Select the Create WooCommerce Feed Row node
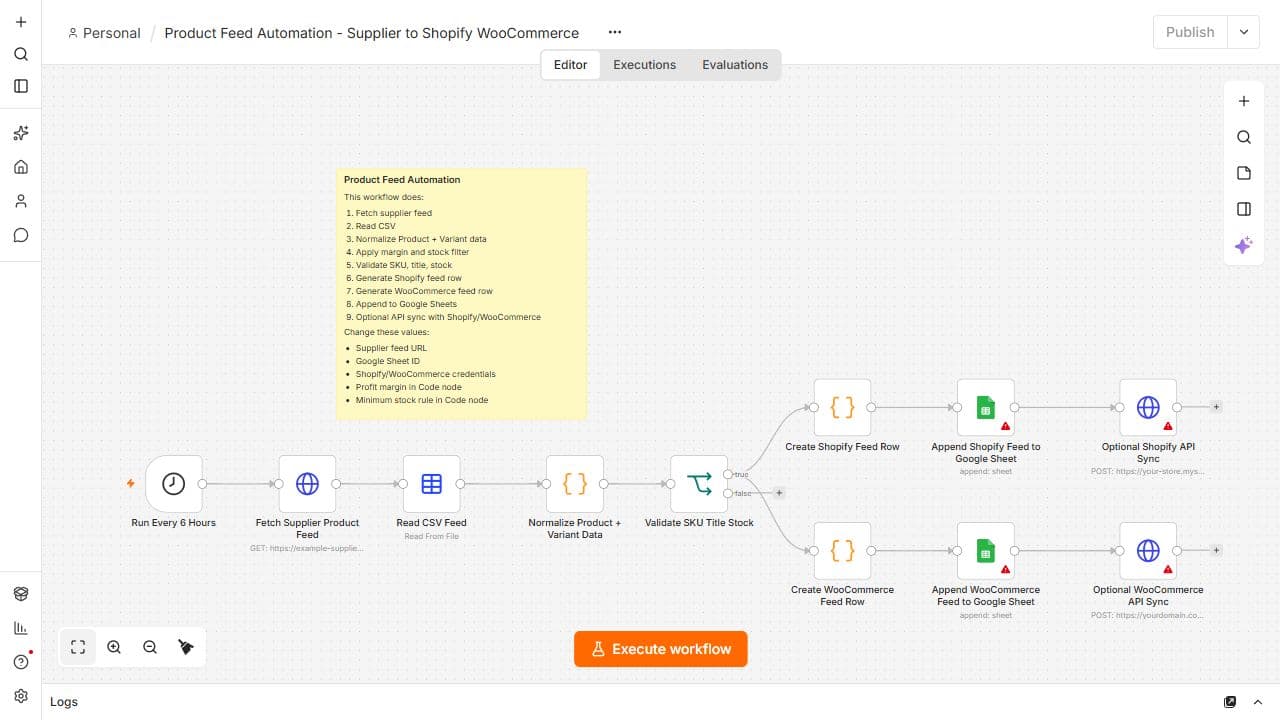Viewport: 1280px width, 720px height. pos(842,551)
